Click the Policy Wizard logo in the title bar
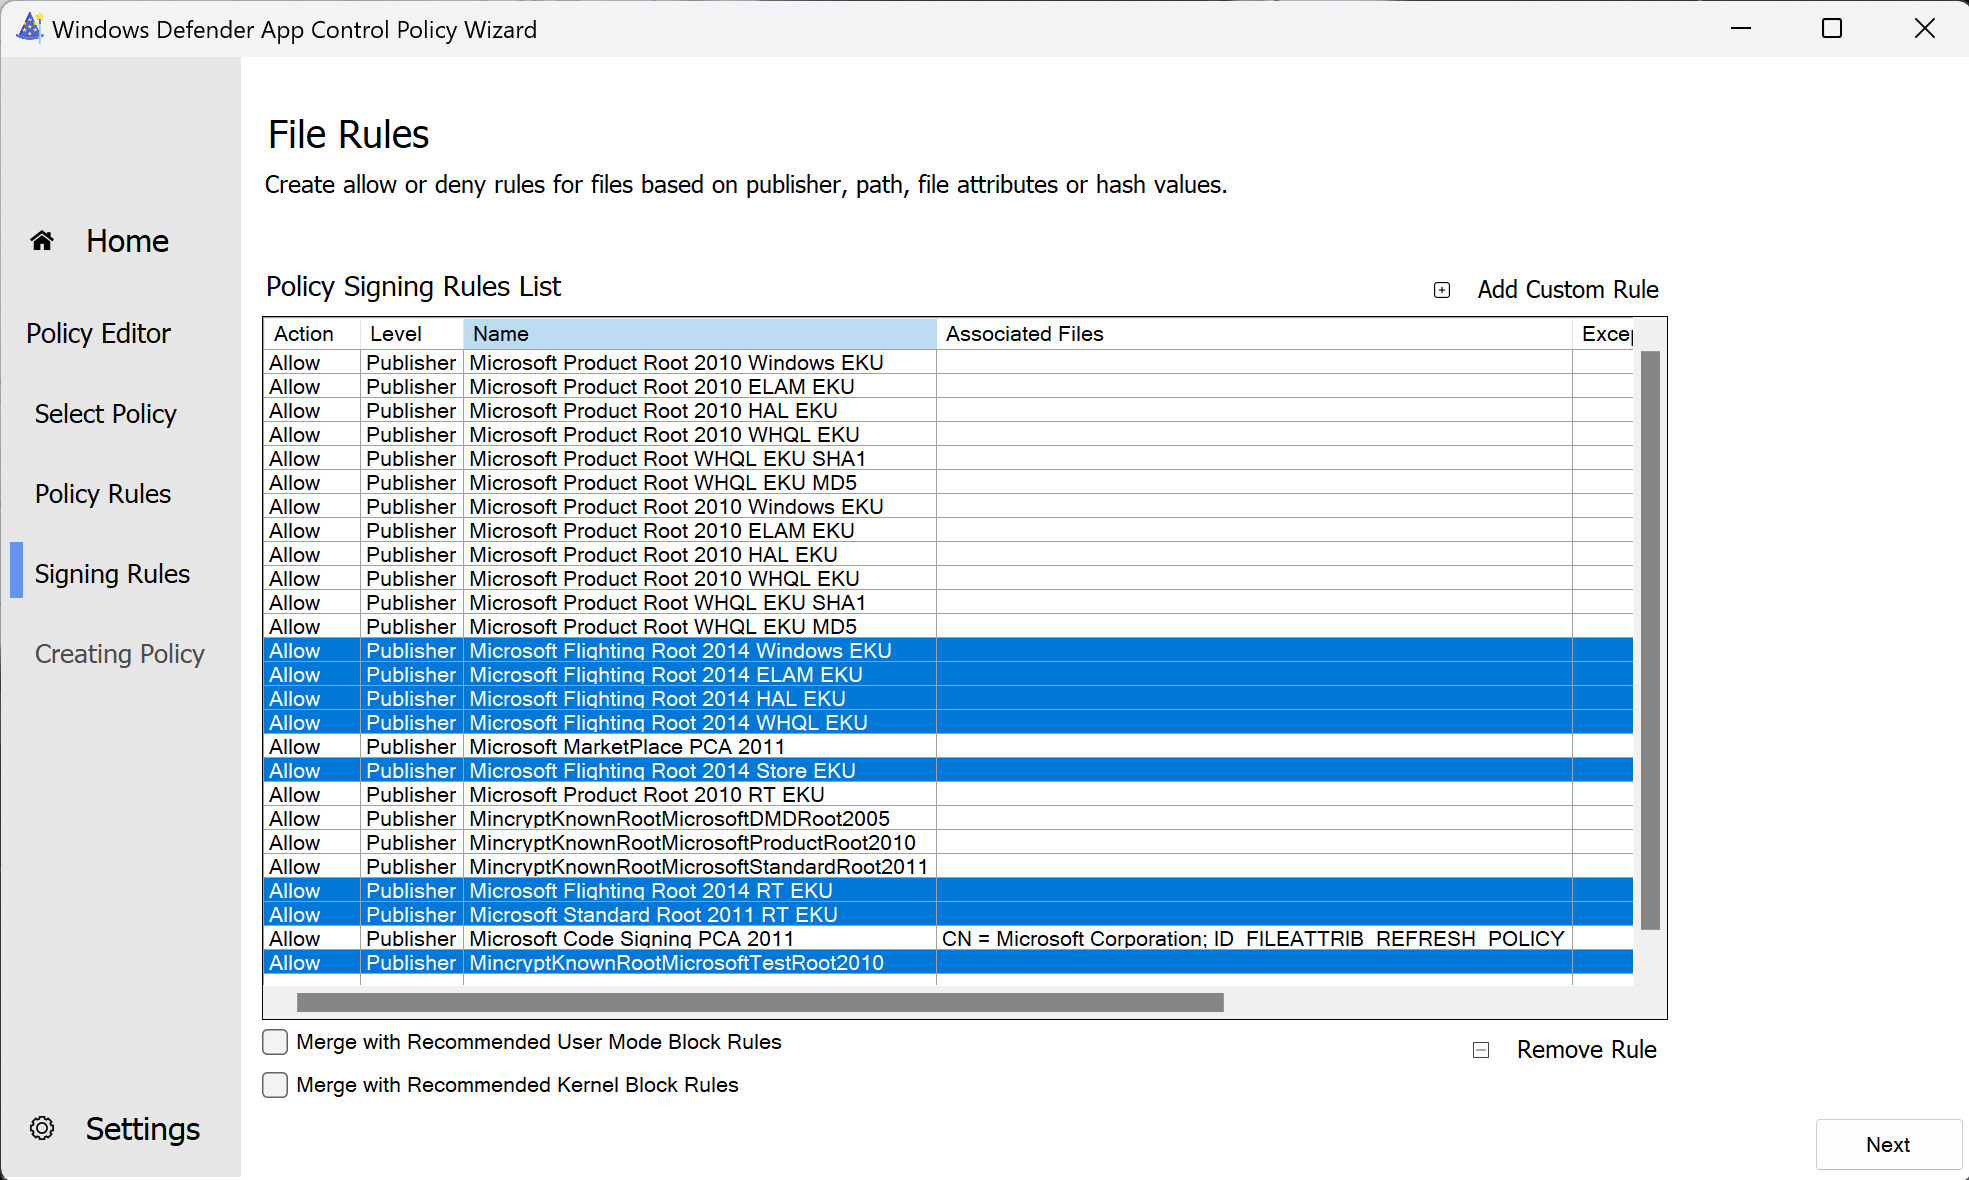The image size is (1969, 1180). click(28, 28)
